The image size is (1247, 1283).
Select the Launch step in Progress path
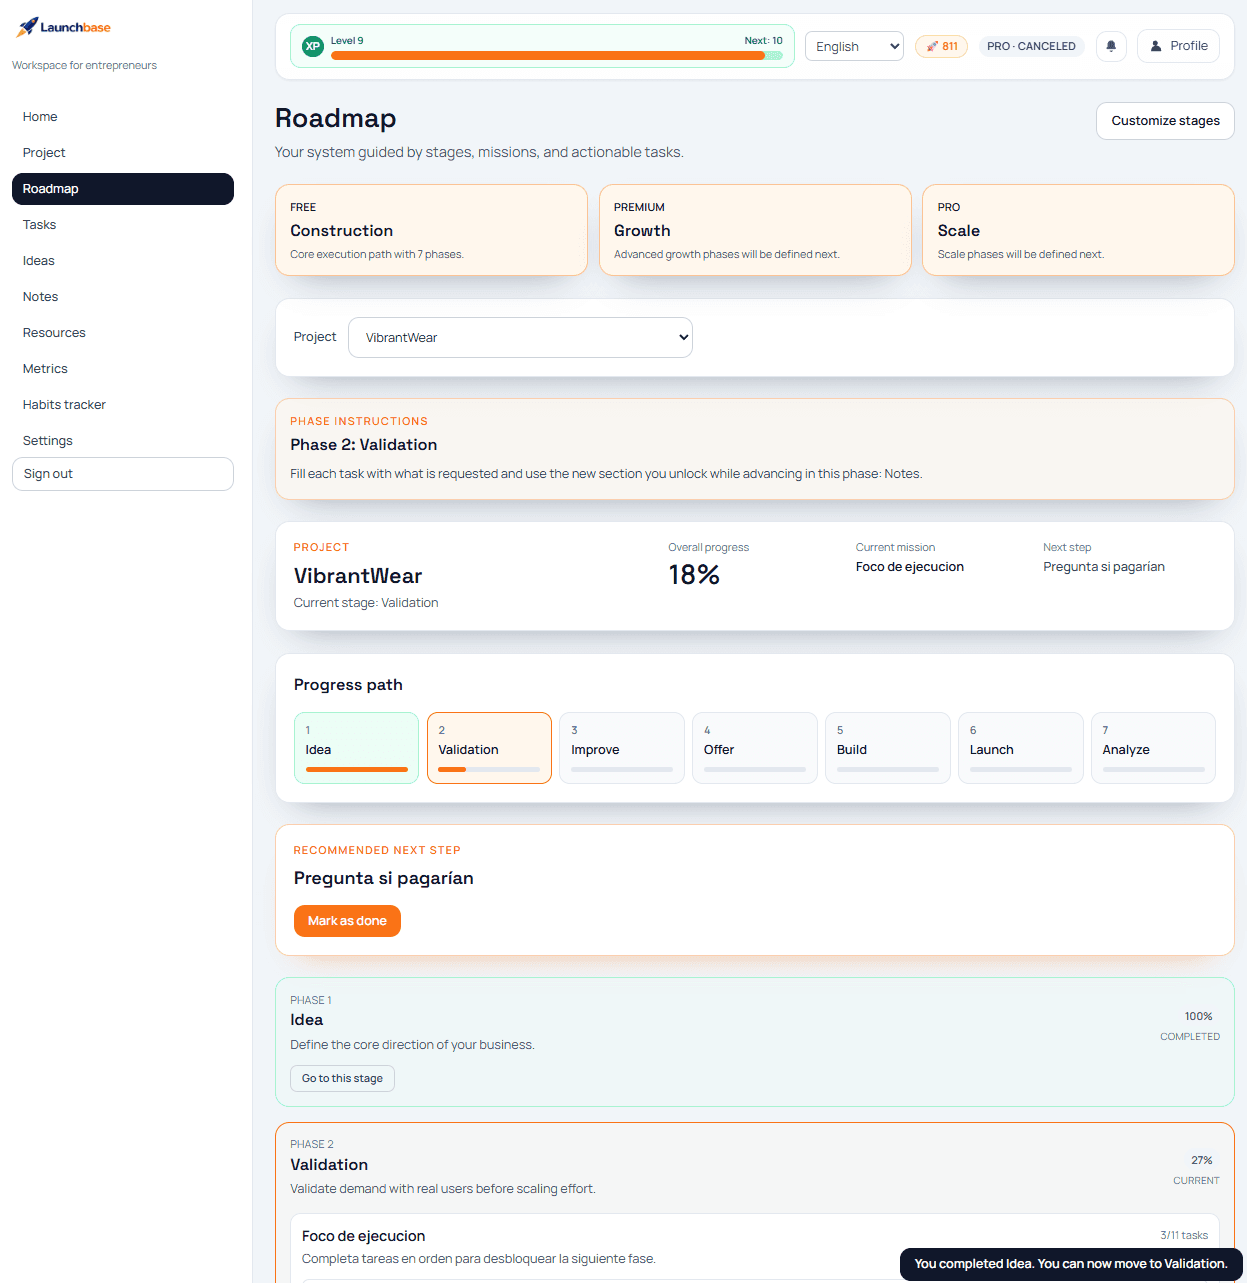pyautogui.click(x=1020, y=748)
